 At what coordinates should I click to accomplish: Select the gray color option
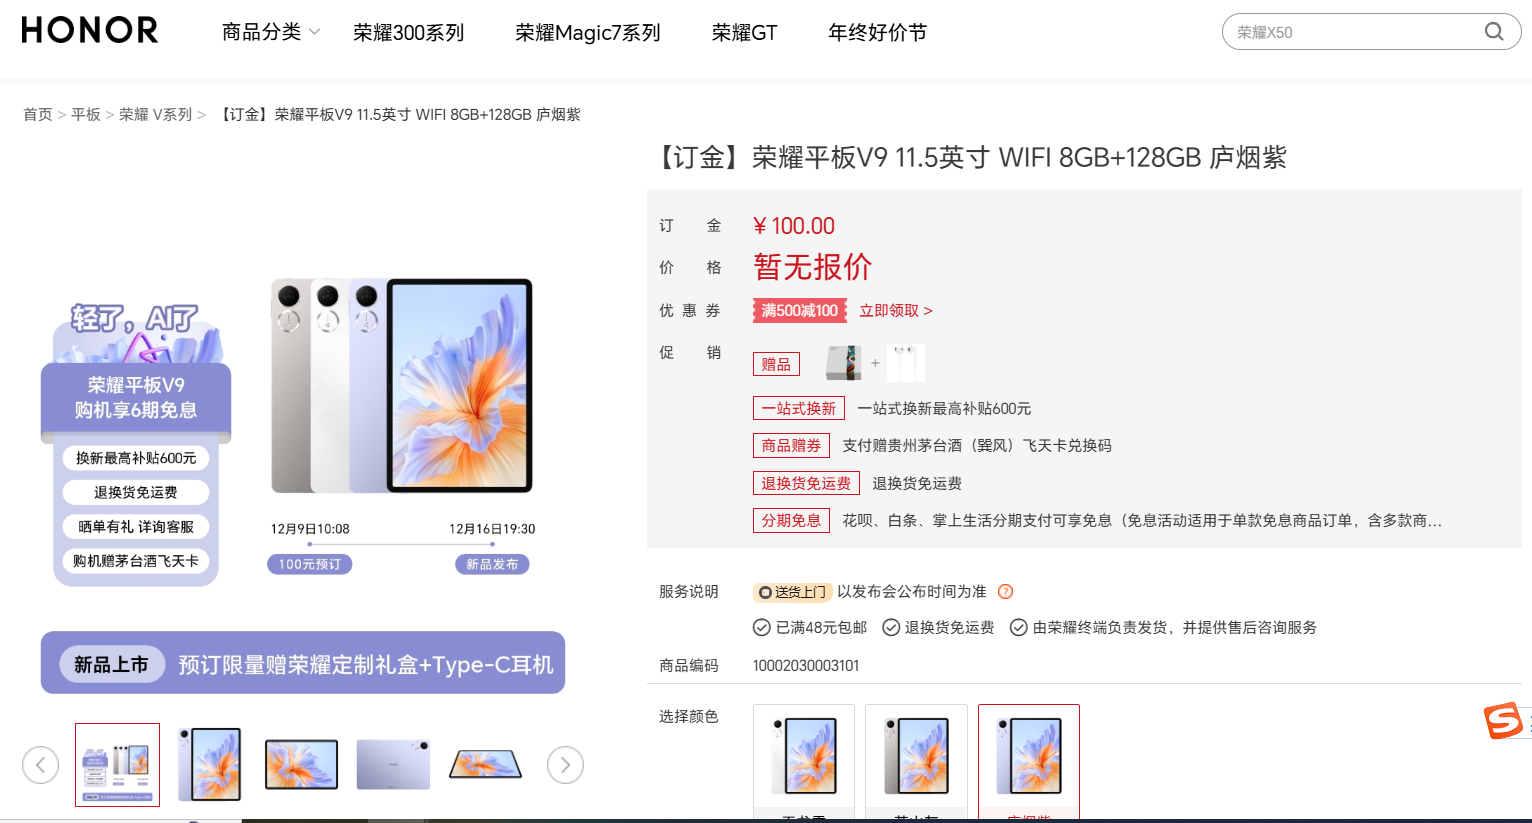[x=916, y=761]
